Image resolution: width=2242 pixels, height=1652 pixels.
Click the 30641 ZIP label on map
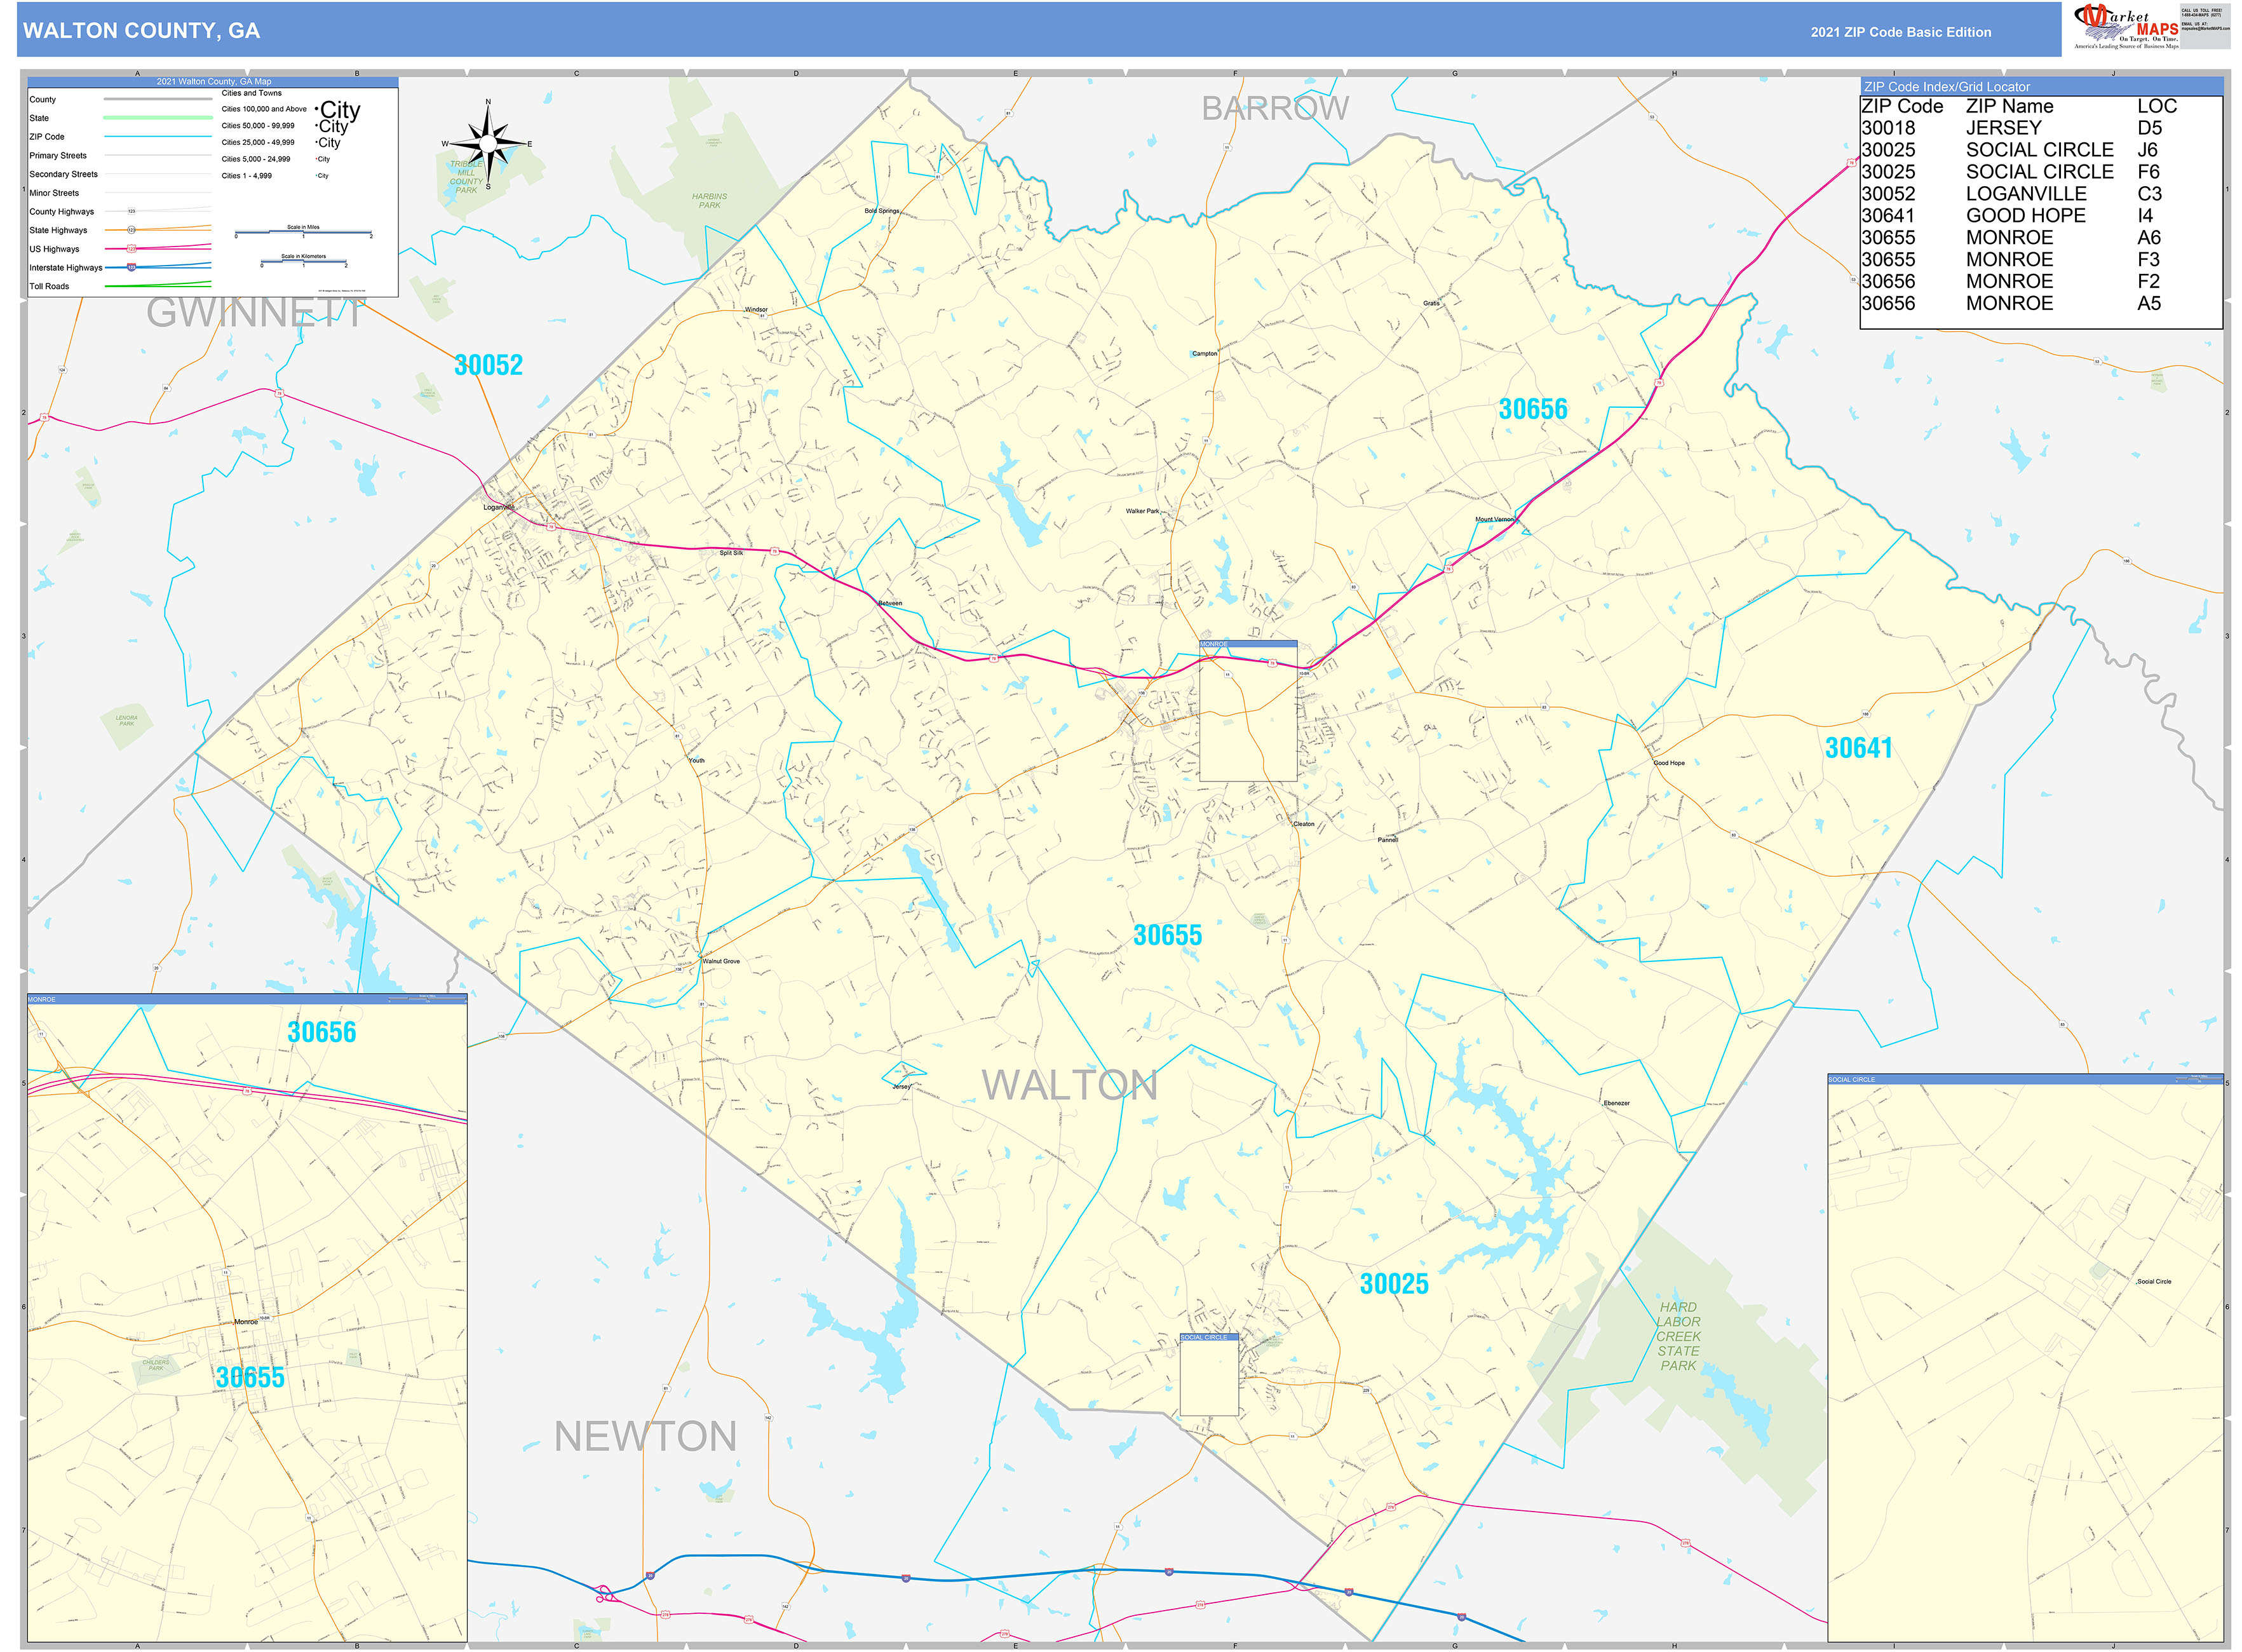pyautogui.click(x=1858, y=748)
